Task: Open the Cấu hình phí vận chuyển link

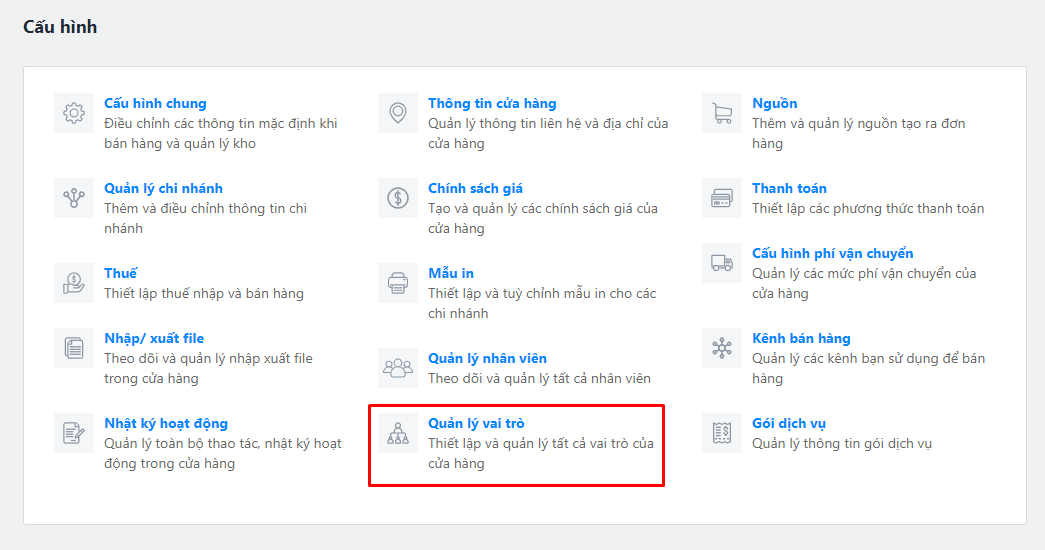Action: click(832, 253)
